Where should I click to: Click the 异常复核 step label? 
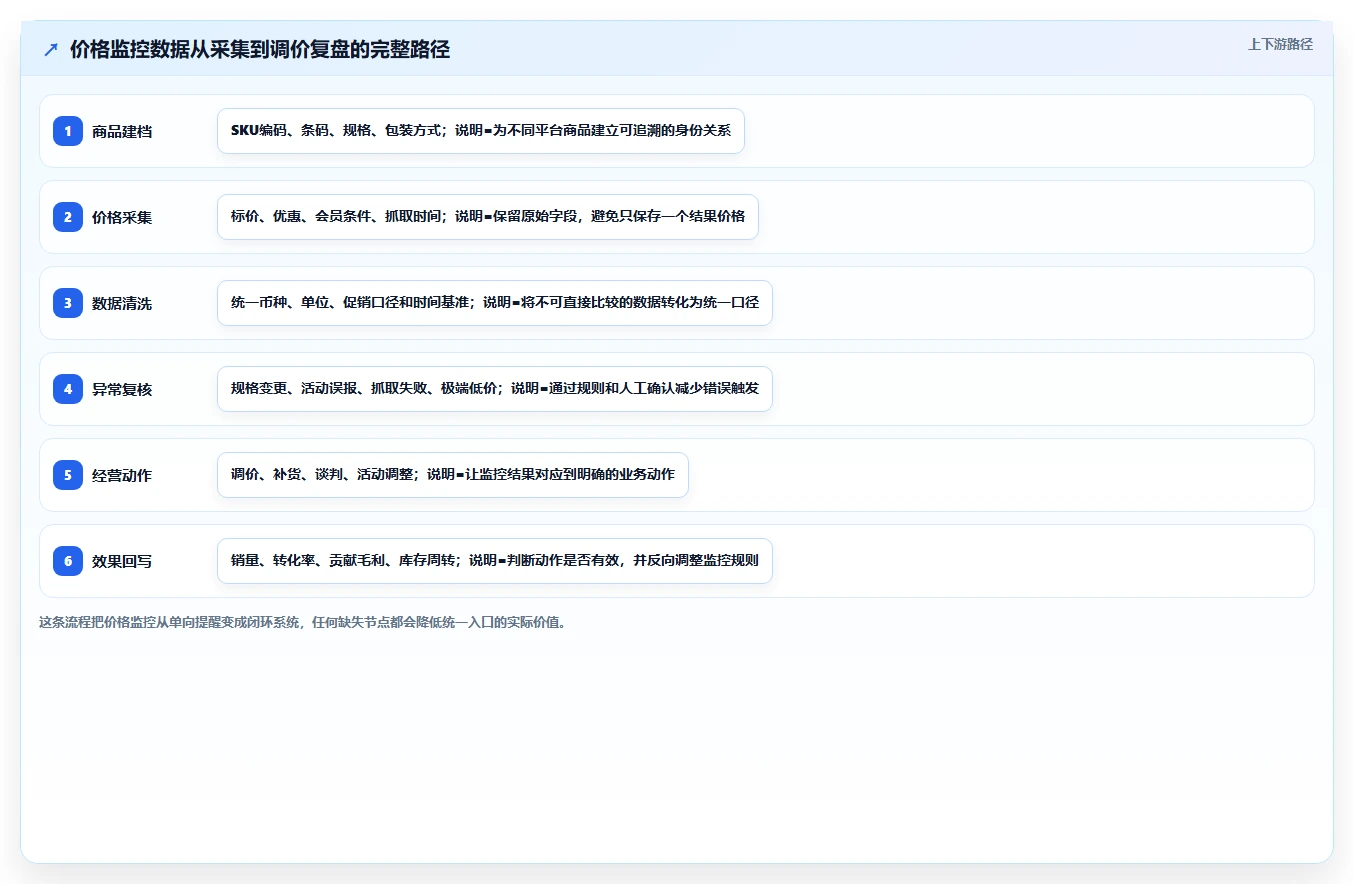tap(122, 389)
